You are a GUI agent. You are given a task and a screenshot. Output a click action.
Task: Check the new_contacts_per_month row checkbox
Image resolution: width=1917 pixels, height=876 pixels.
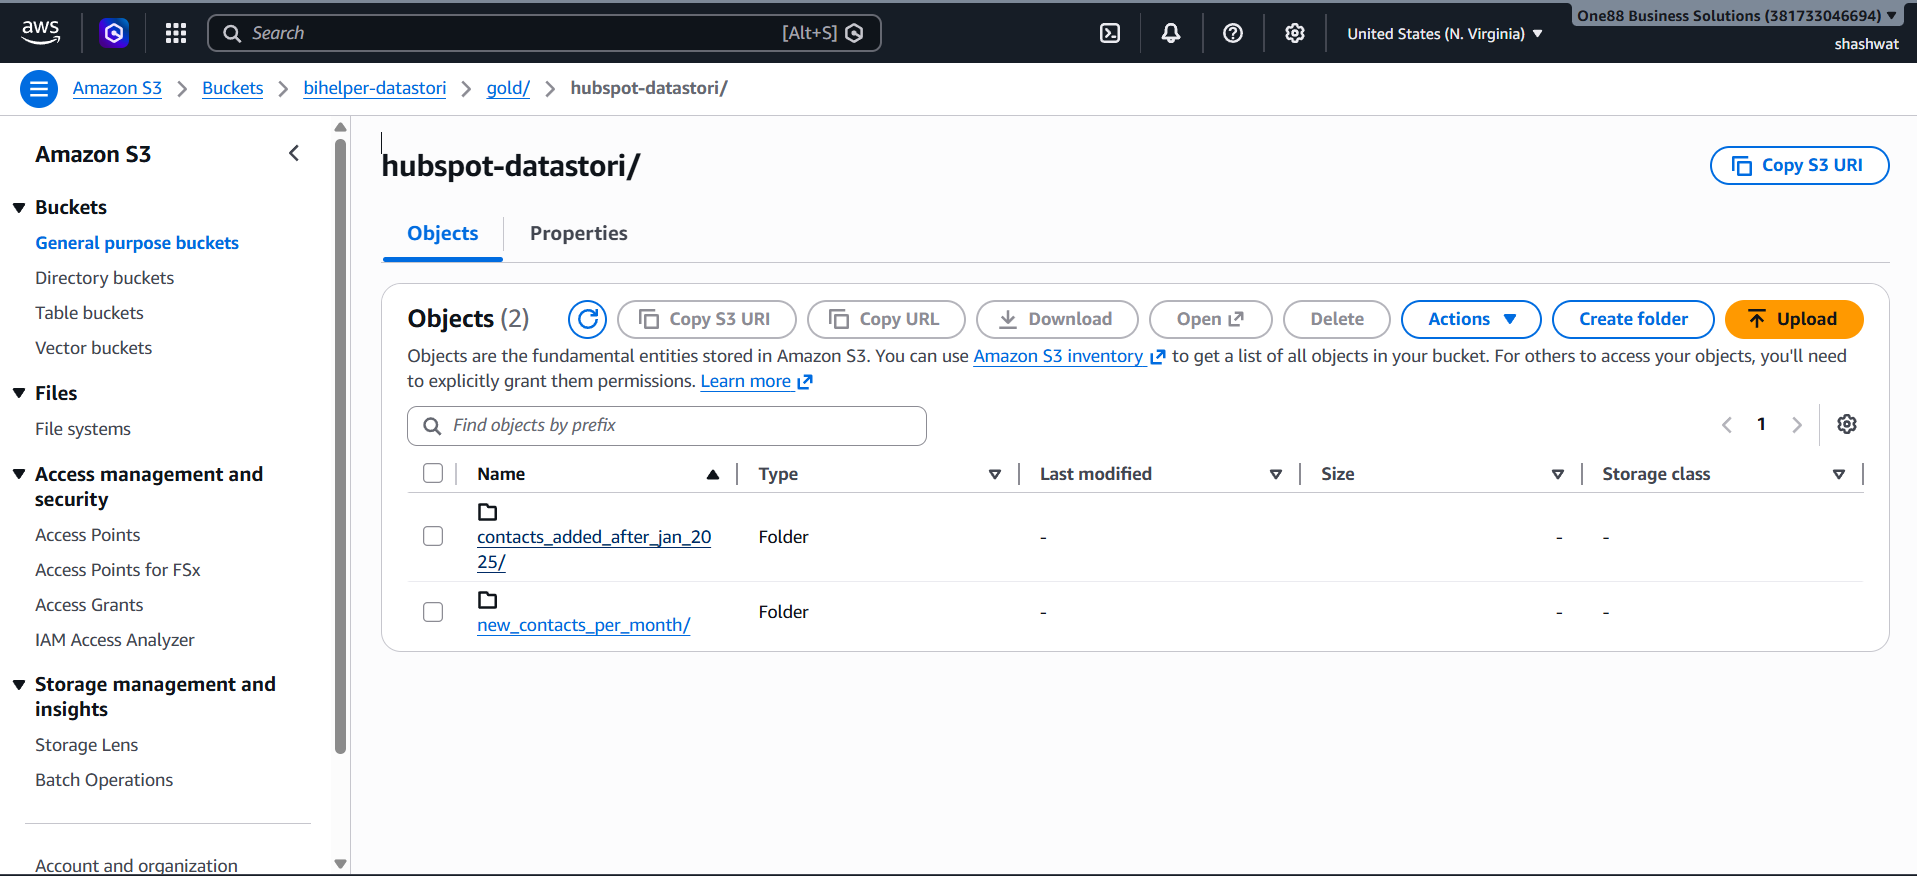pos(433,611)
